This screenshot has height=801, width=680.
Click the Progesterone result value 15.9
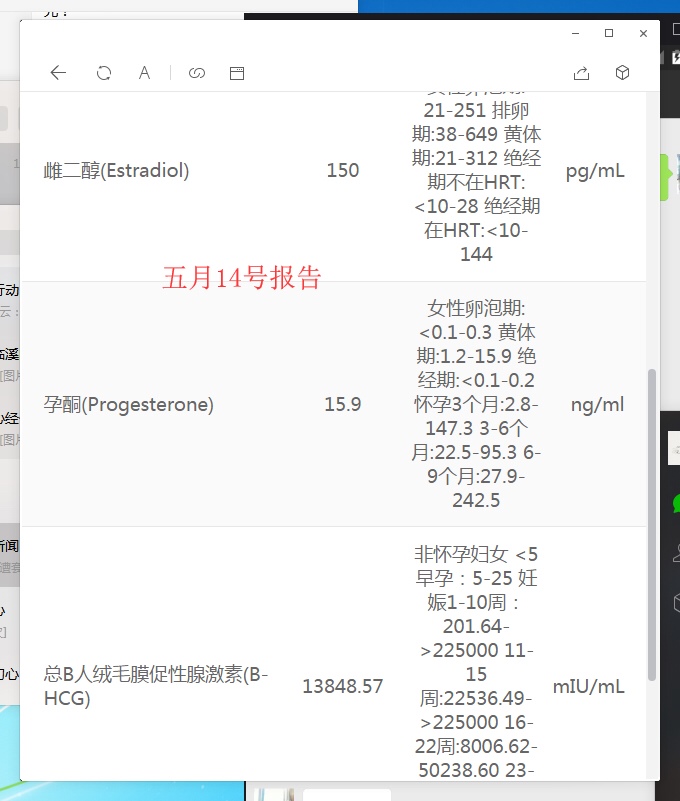point(343,405)
